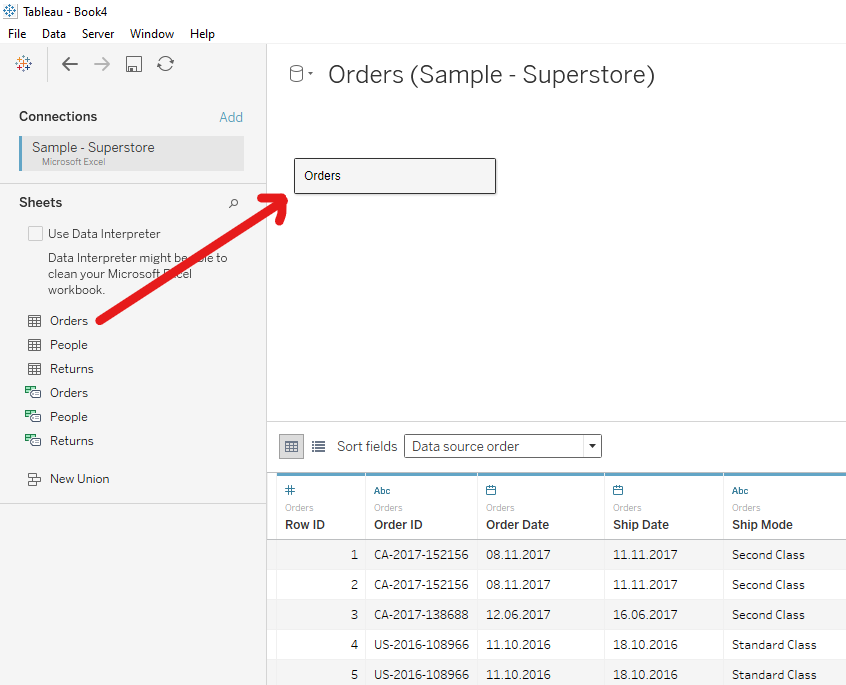Open the data source cylinder dropdown arrow
The image size is (846, 685).
coord(311,75)
